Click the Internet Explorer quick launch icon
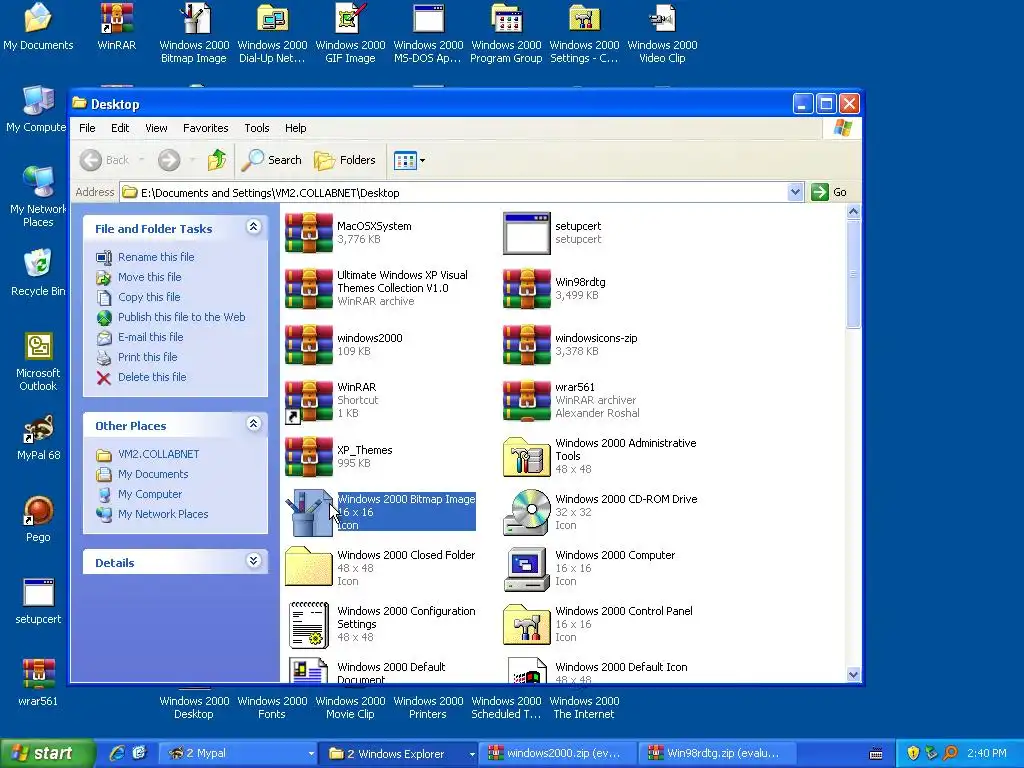Viewport: 1024px width, 768px height. tap(117, 753)
